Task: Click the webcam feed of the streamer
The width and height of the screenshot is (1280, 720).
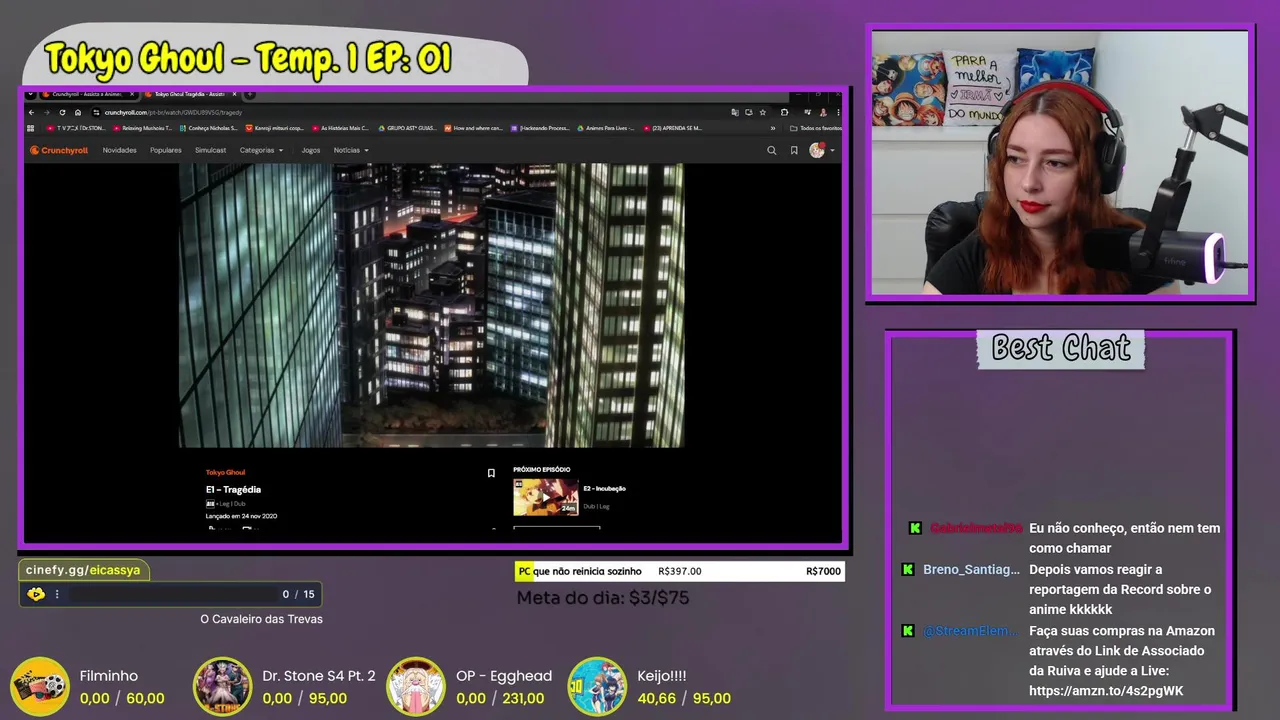Action: 1059,162
